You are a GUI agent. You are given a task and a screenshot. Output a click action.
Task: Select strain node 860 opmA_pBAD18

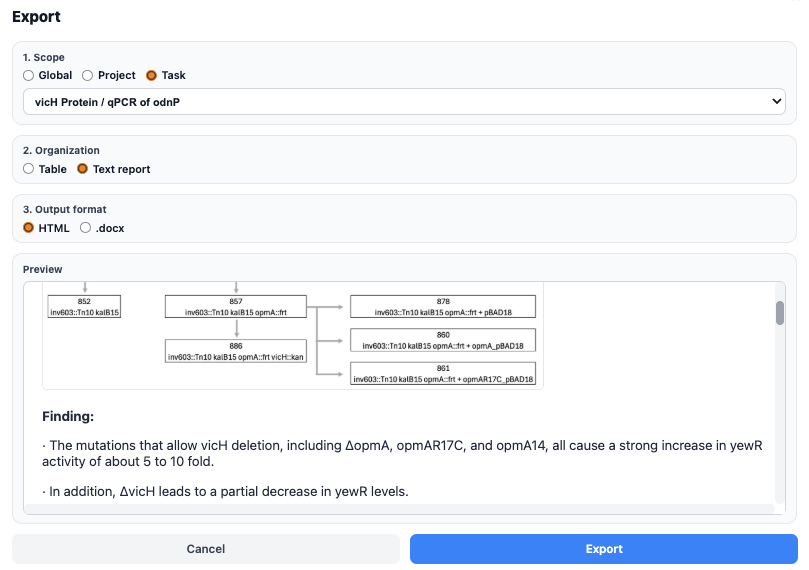point(443,340)
